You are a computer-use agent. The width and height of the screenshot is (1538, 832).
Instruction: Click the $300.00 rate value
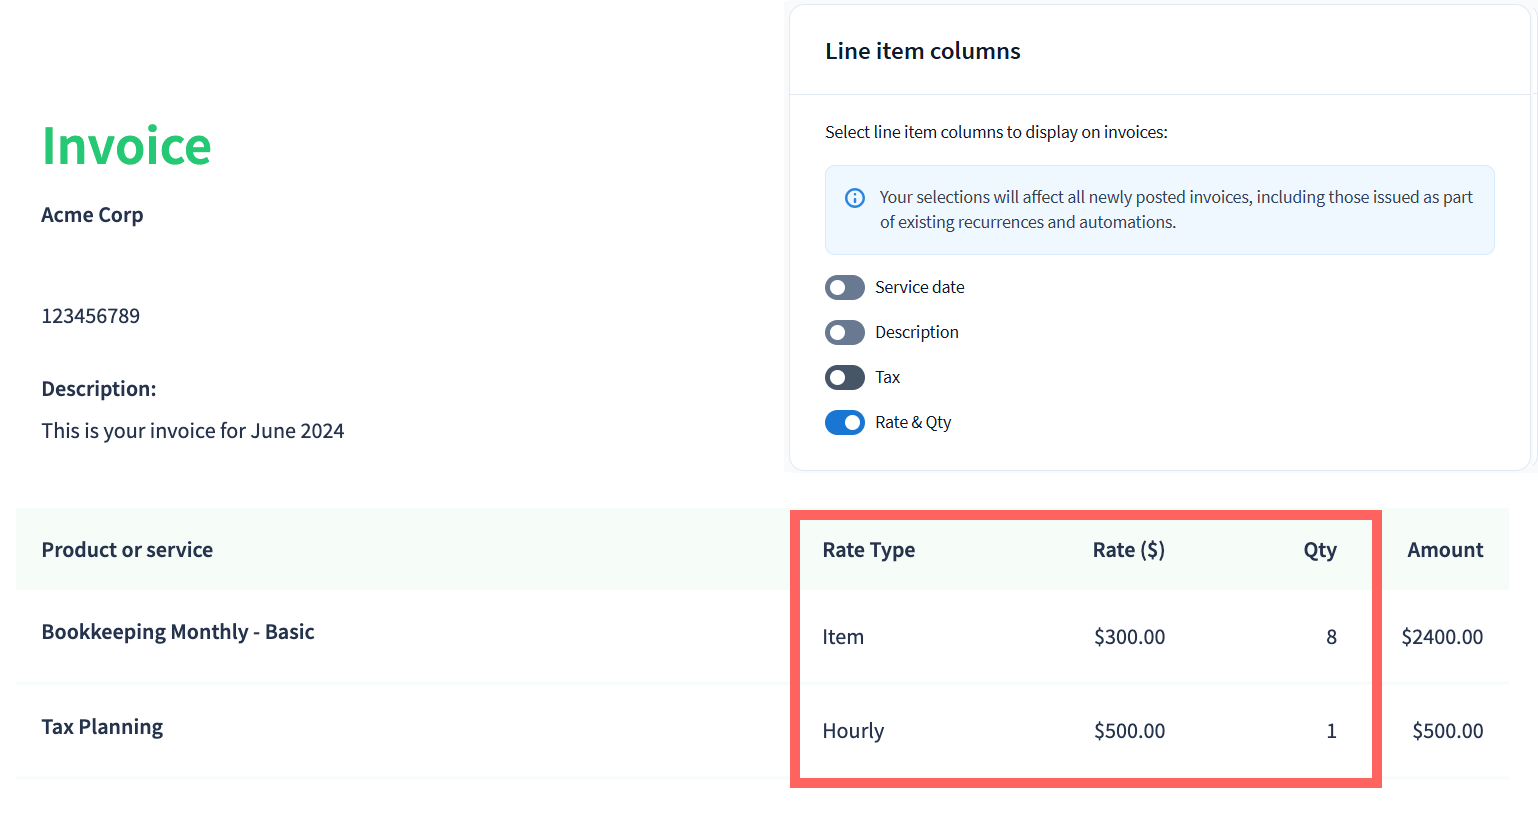click(x=1129, y=637)
